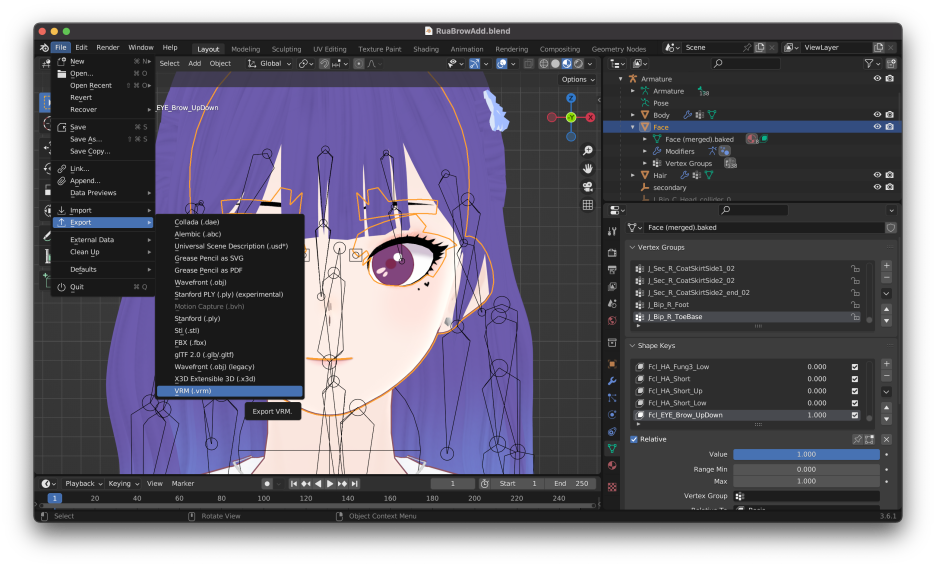This screenshot has height=567, width=936.
Task: Unlock the J_Bip_R_Foot vertex group
Action: pyautogui.click(x=855, y=305)
